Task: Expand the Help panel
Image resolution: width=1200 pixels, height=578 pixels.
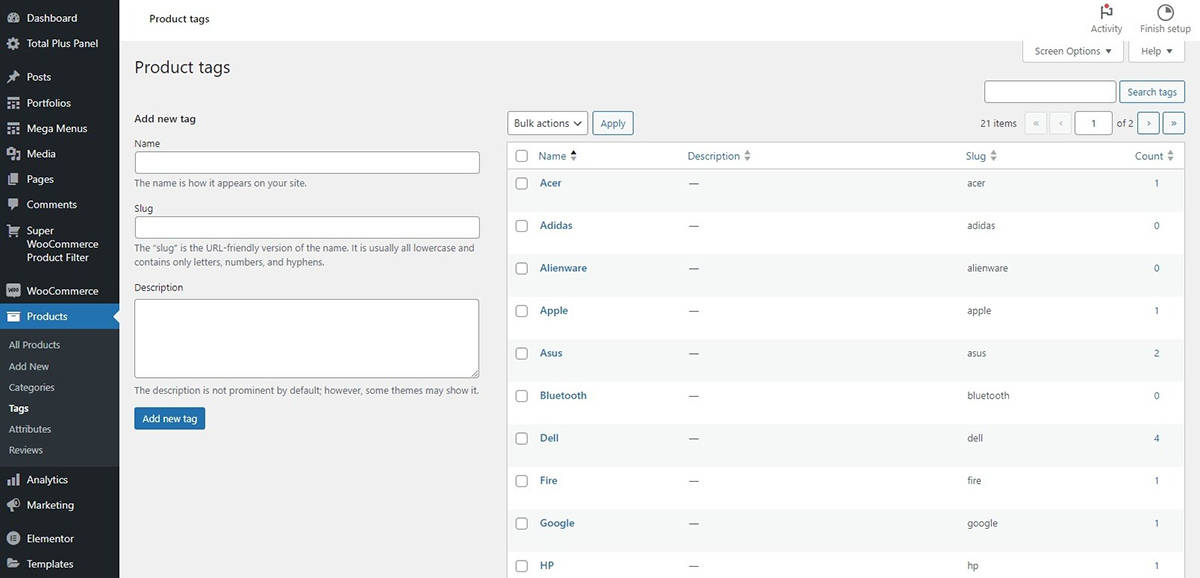Action: [x=1156, y=51]
